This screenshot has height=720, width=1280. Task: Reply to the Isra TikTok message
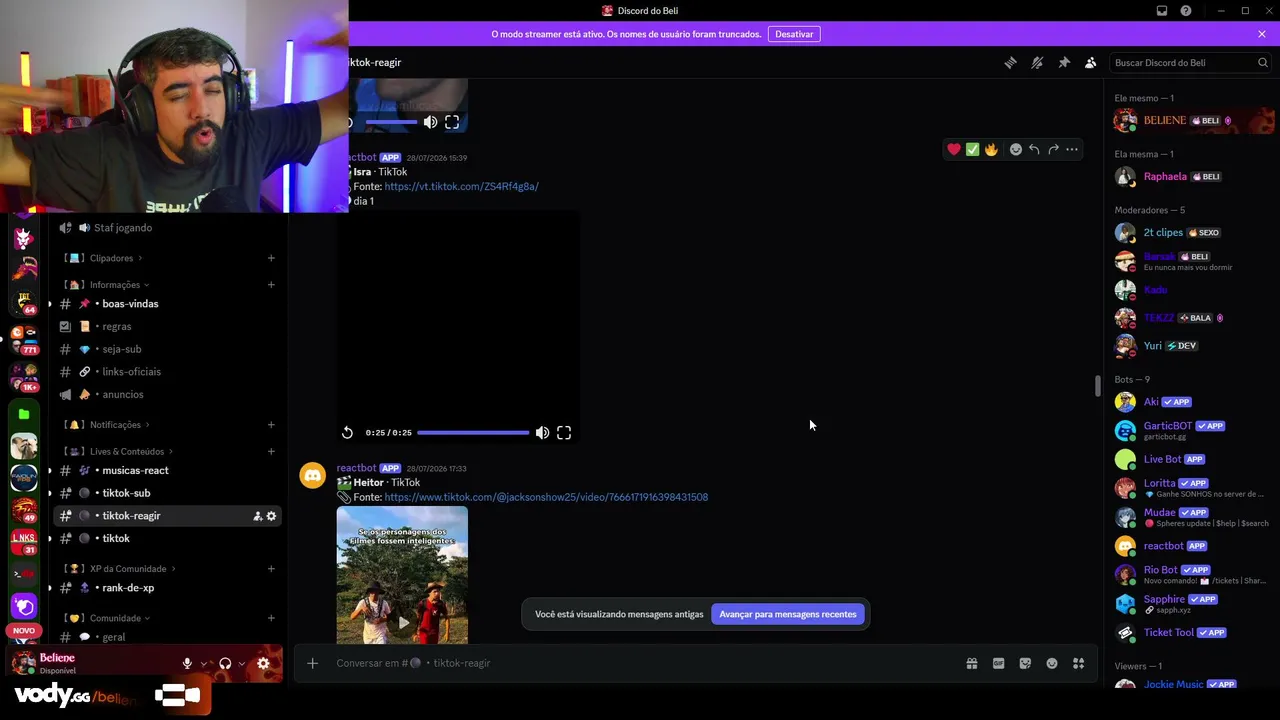1034,150
